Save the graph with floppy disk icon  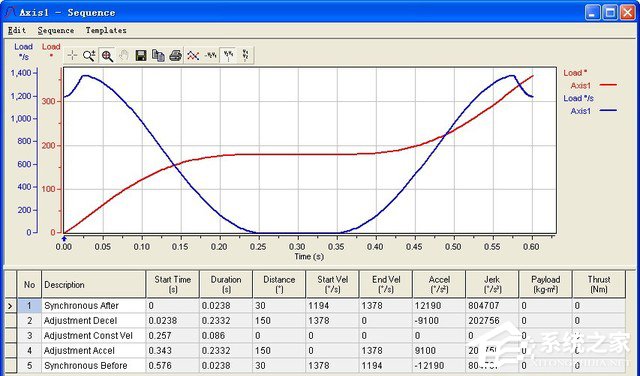(141, 56)
